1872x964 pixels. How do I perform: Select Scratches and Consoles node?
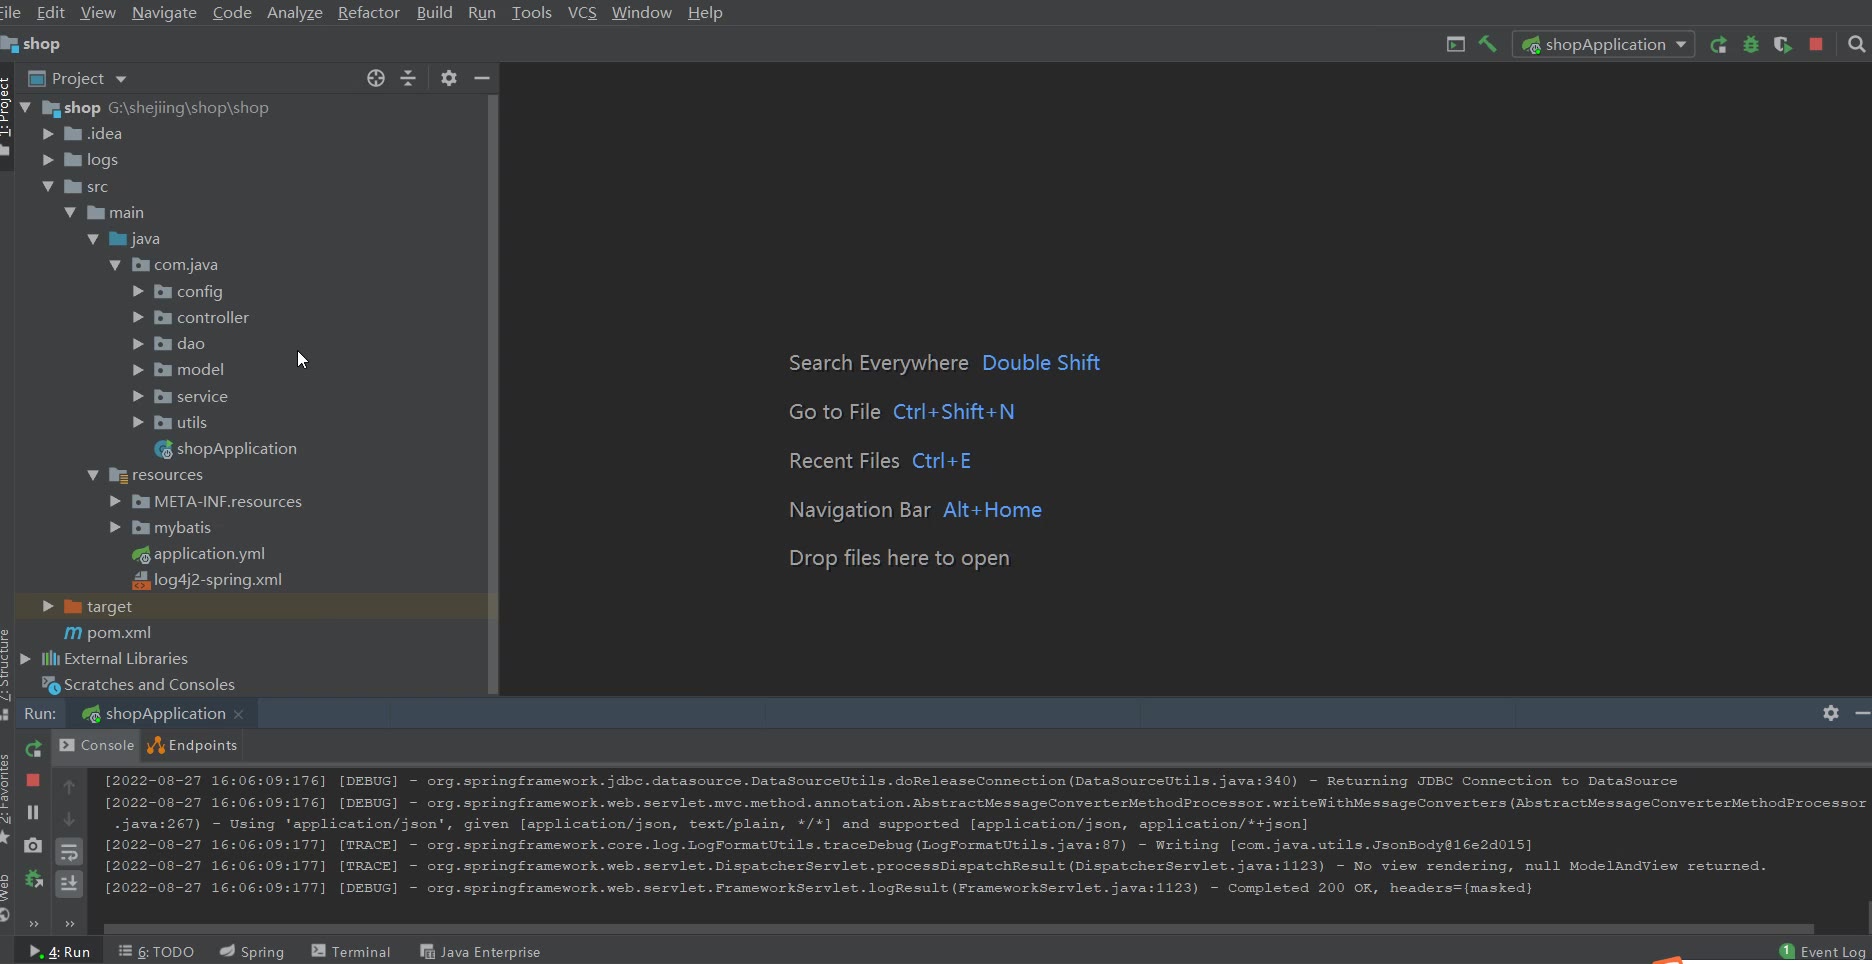138,685
